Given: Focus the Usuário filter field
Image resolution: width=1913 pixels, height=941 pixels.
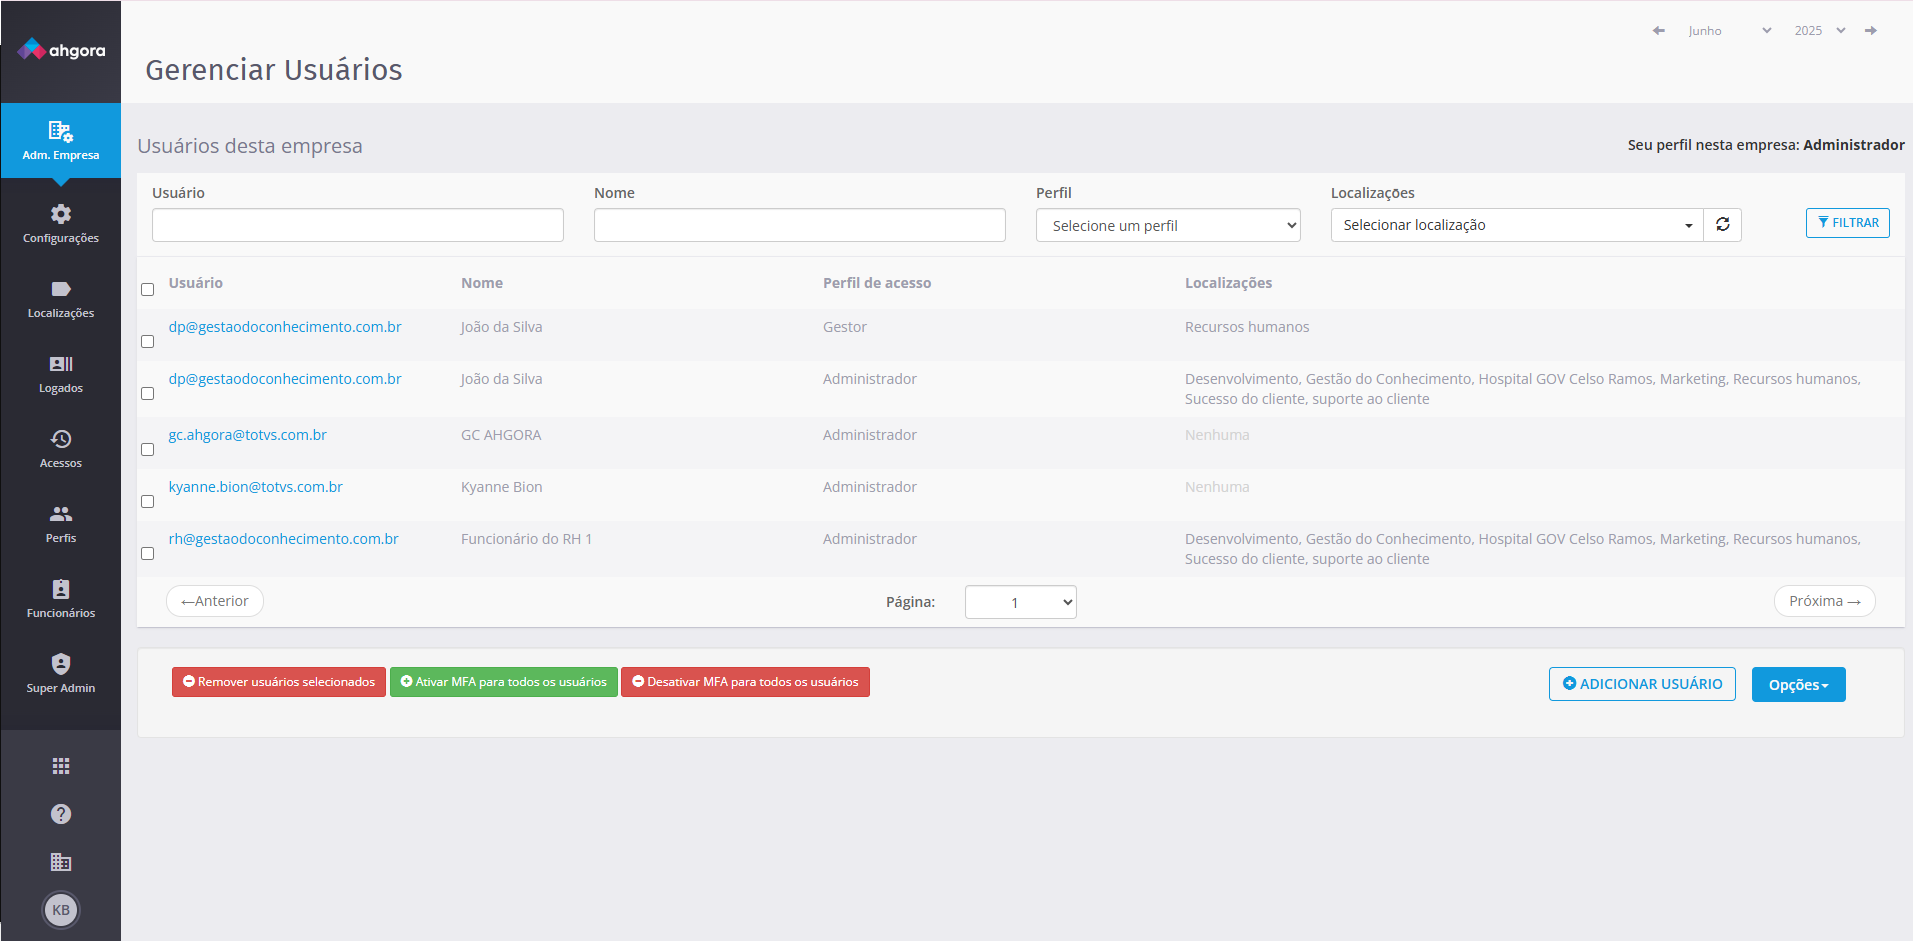Looking at the screenshot, I should 358,225.
